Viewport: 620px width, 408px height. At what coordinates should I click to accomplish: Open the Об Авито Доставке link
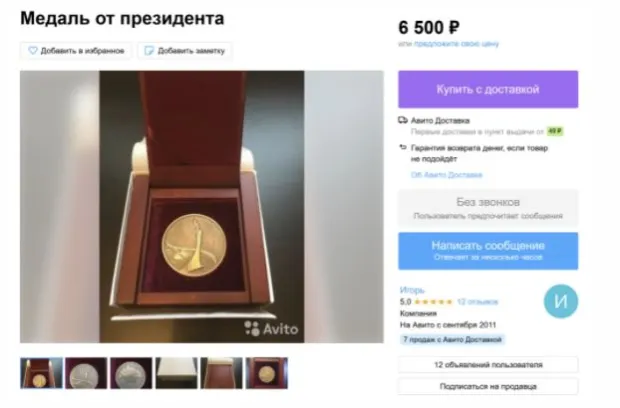(x=446, y=175)
